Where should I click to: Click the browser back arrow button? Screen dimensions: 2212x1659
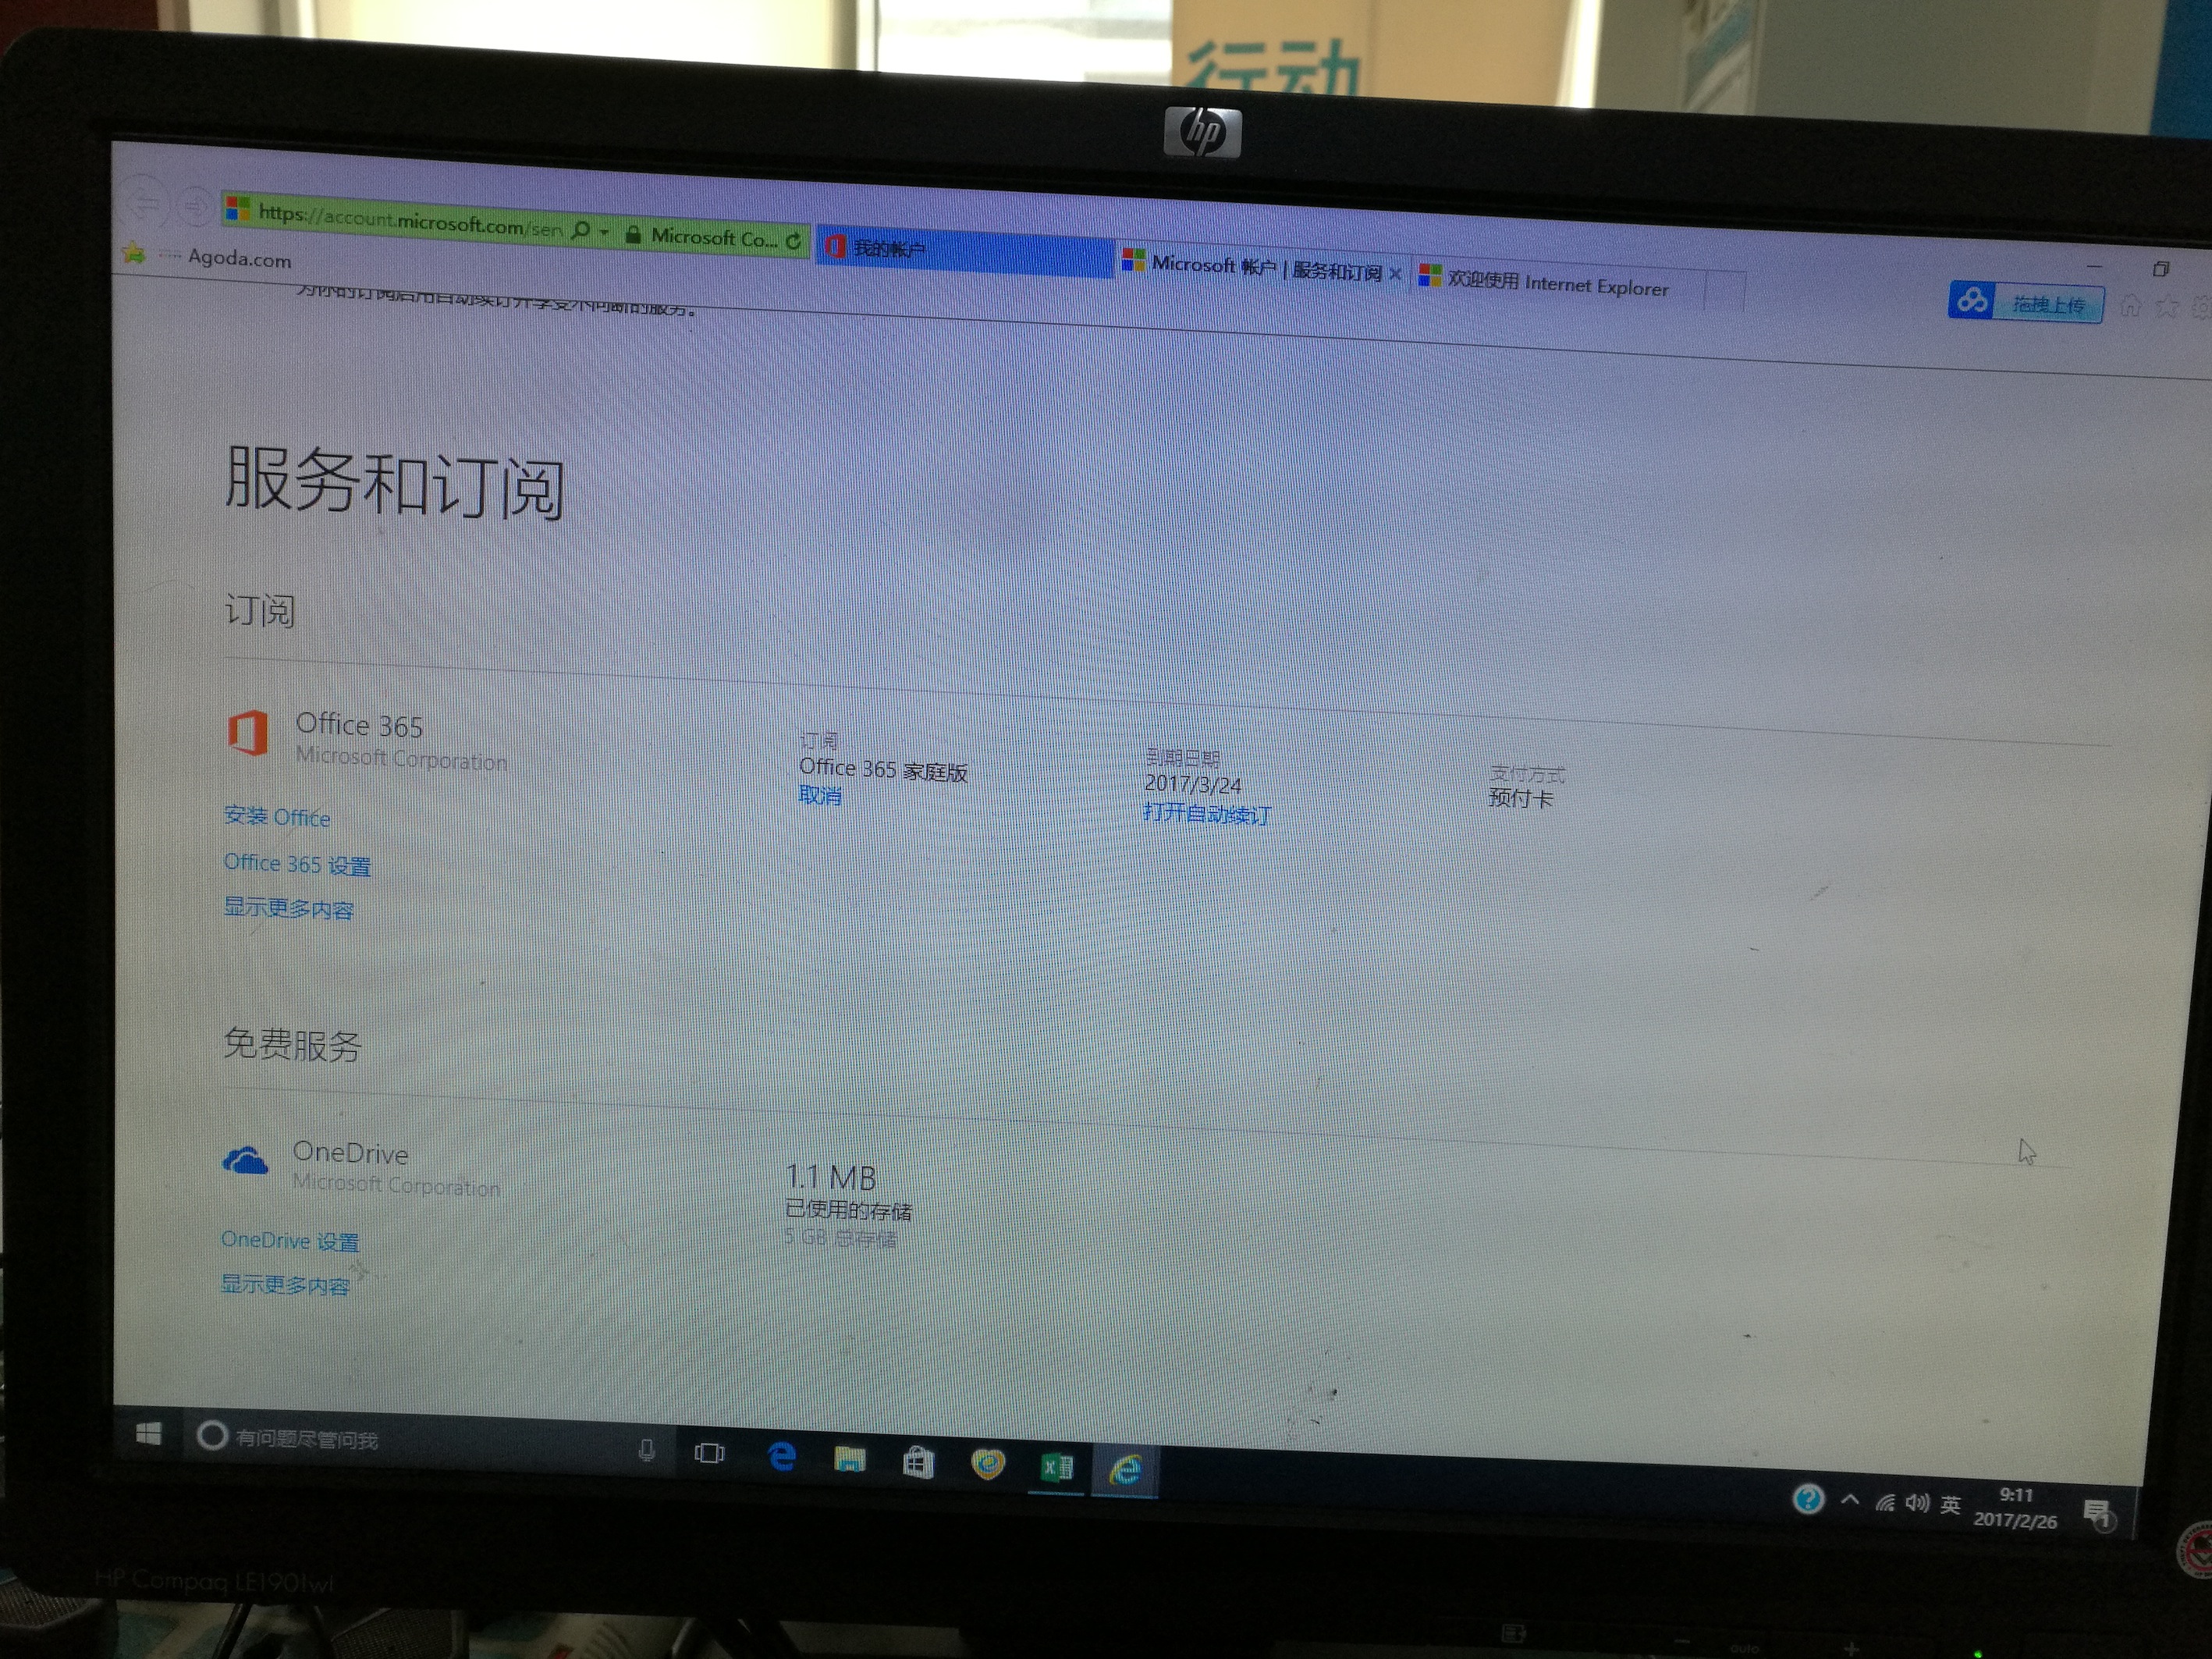pos(147,204)
